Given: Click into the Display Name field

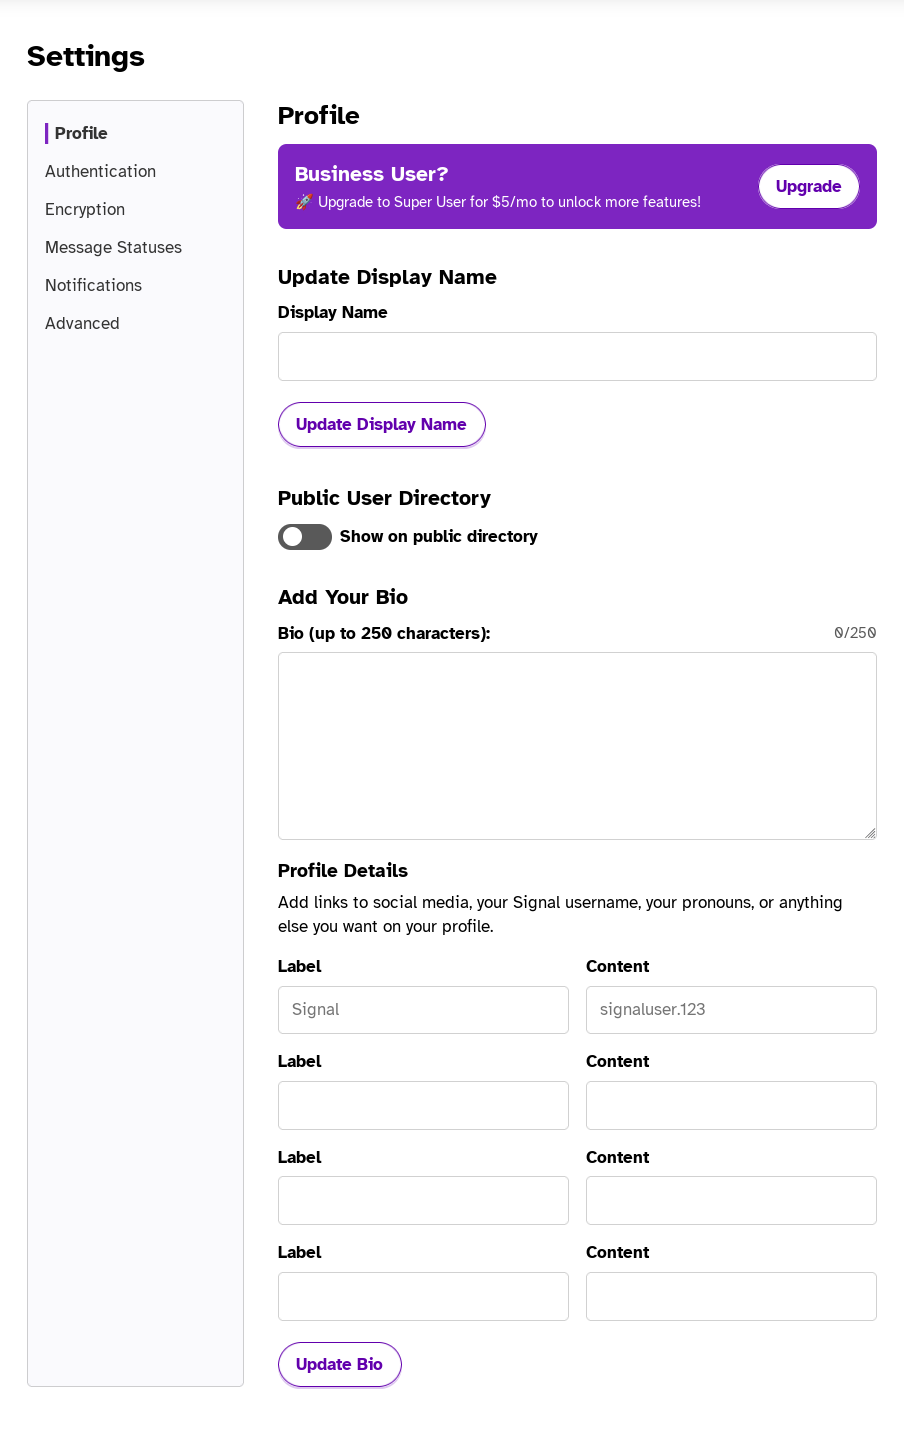Looking at the screenshot, I should coord(577,357).
